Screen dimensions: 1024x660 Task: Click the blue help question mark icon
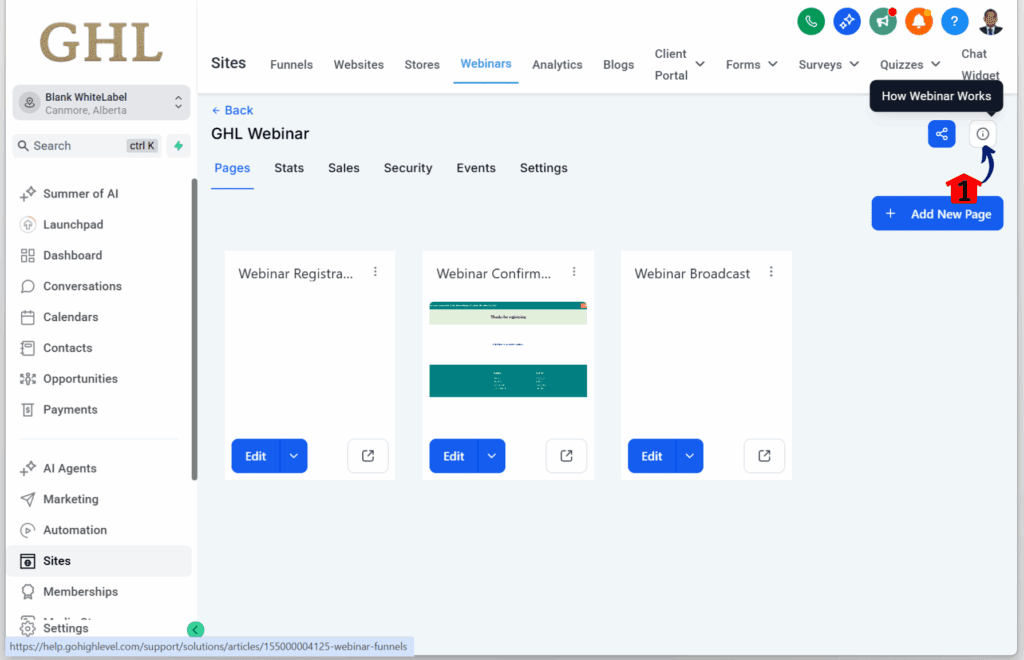point(954,22)
